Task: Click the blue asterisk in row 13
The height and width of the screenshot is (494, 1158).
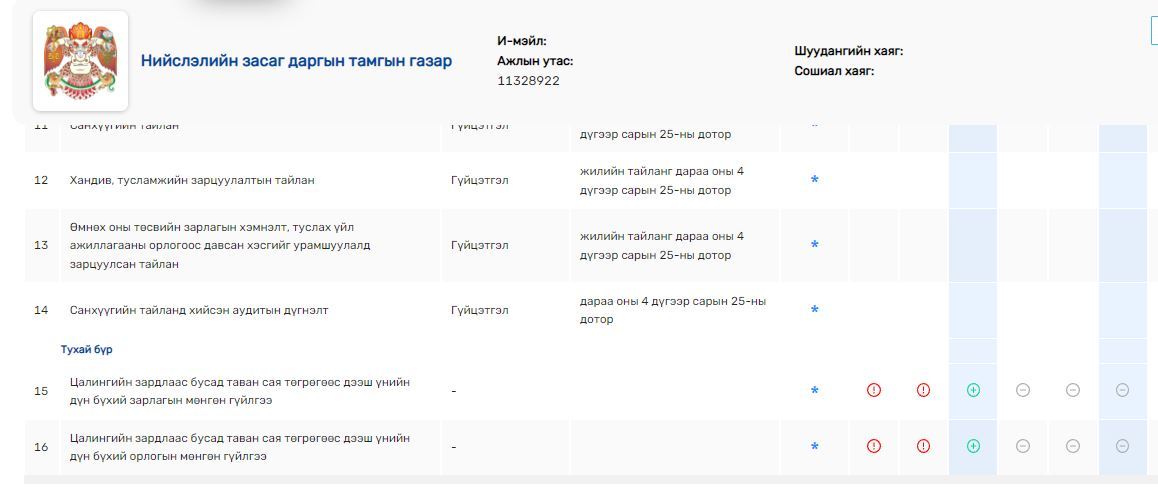Action: (814, 245)
